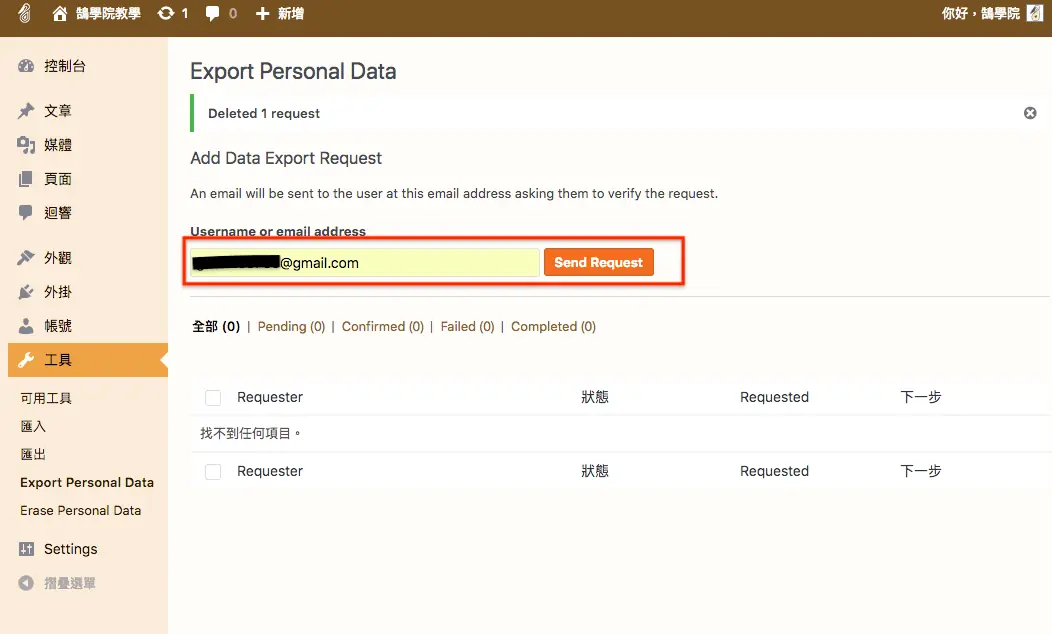Click the plus icon beside 新增

click(262, 13)
